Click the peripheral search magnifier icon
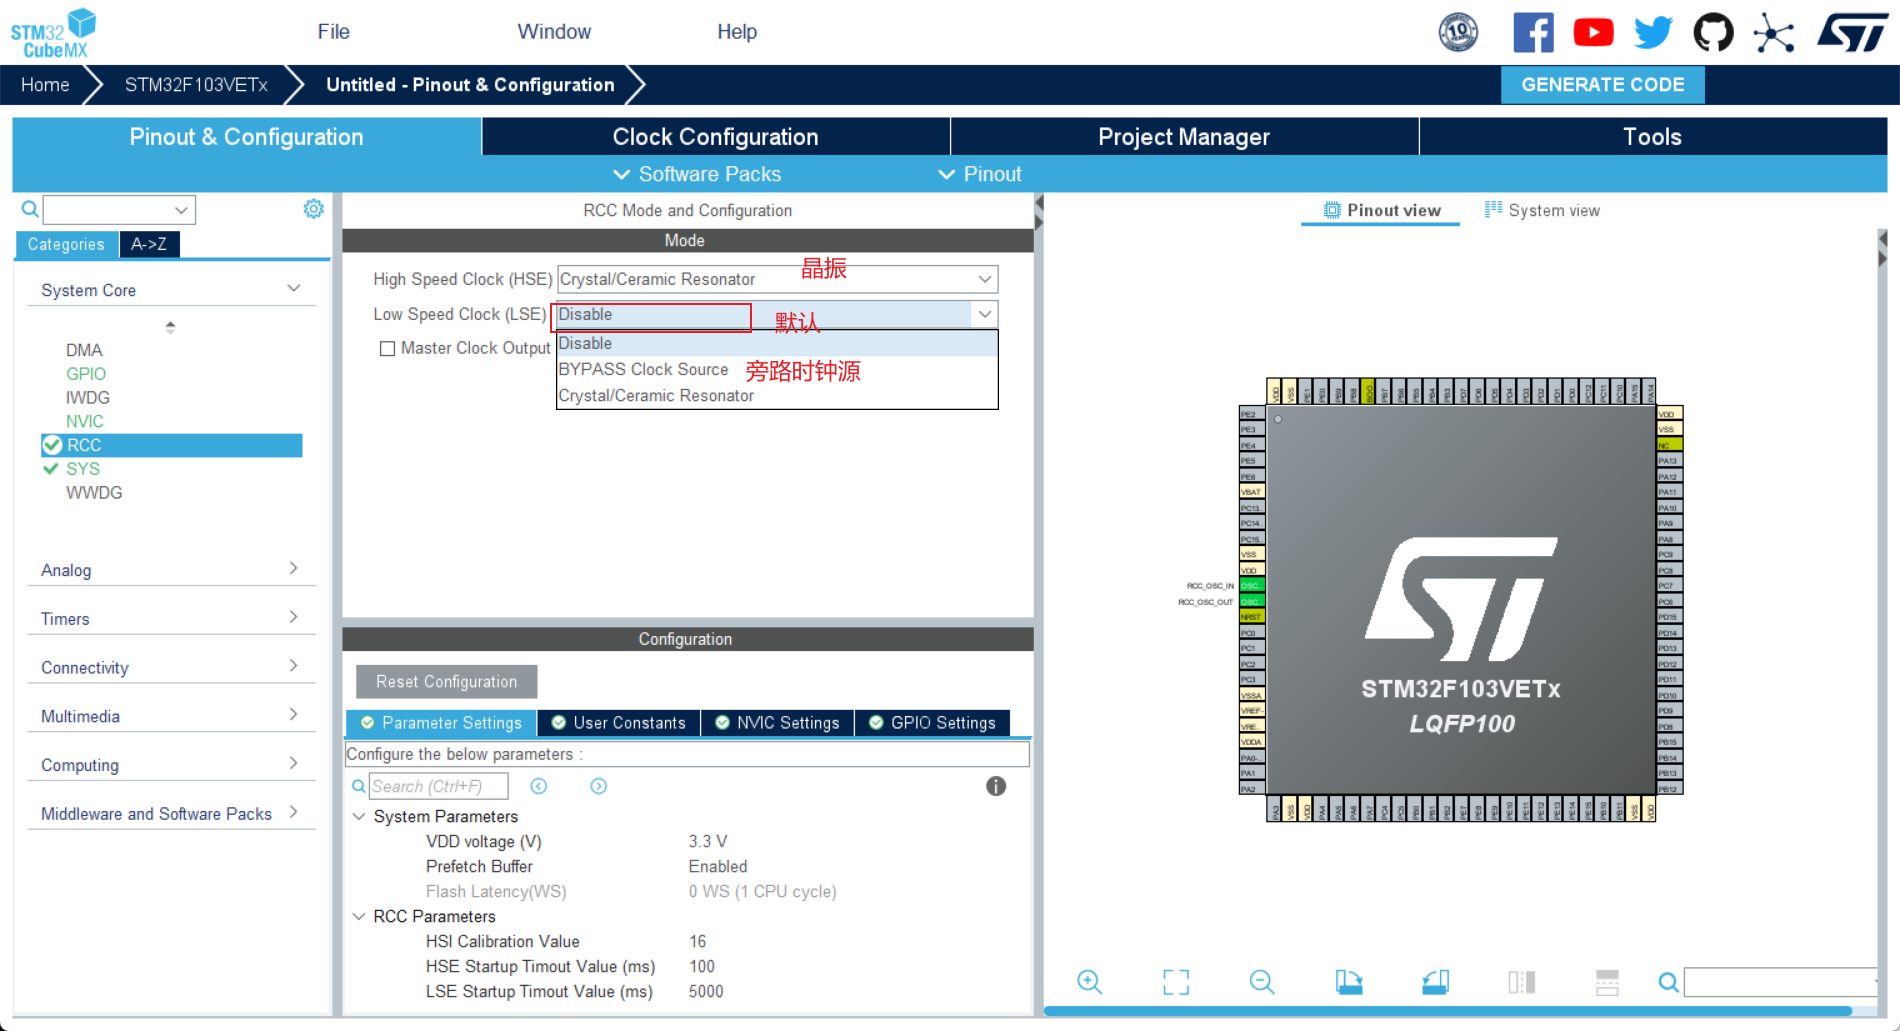This screenshot has height=1031, width=1900. pos(30,209)
